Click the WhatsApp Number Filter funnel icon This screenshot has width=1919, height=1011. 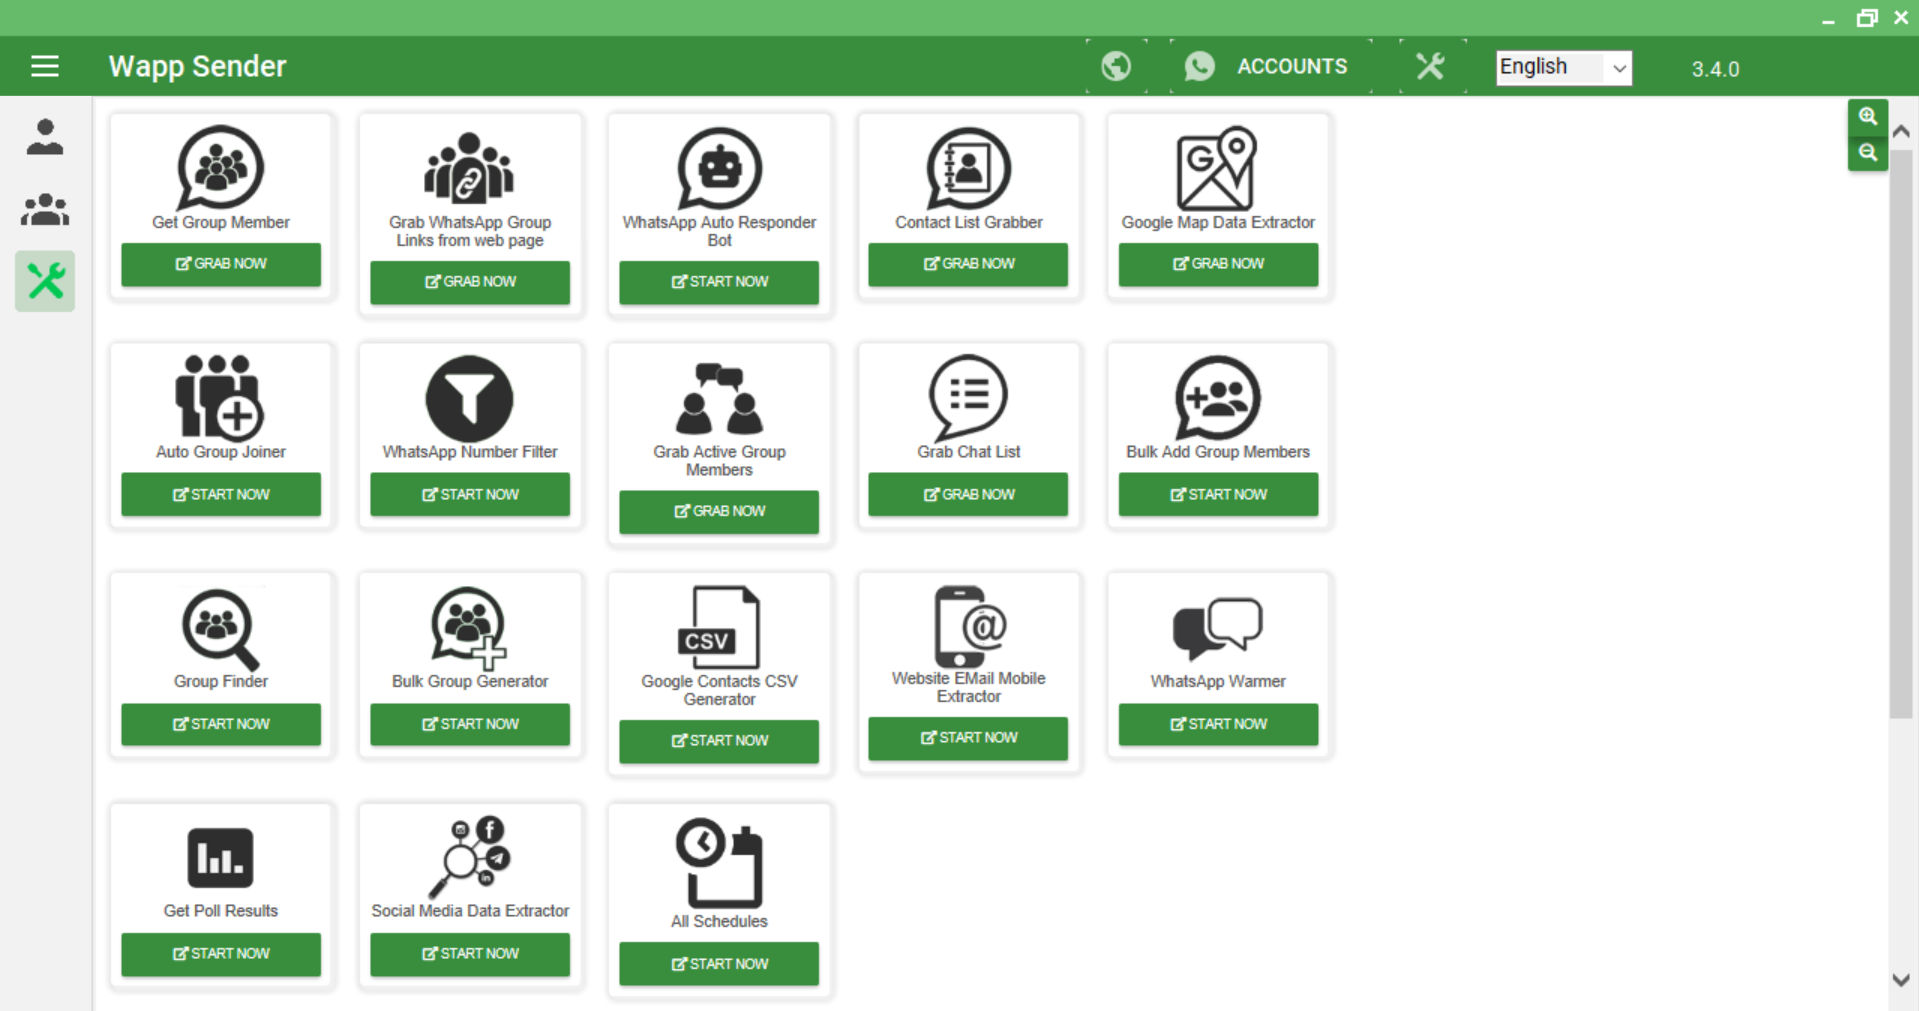coord(469,398)
